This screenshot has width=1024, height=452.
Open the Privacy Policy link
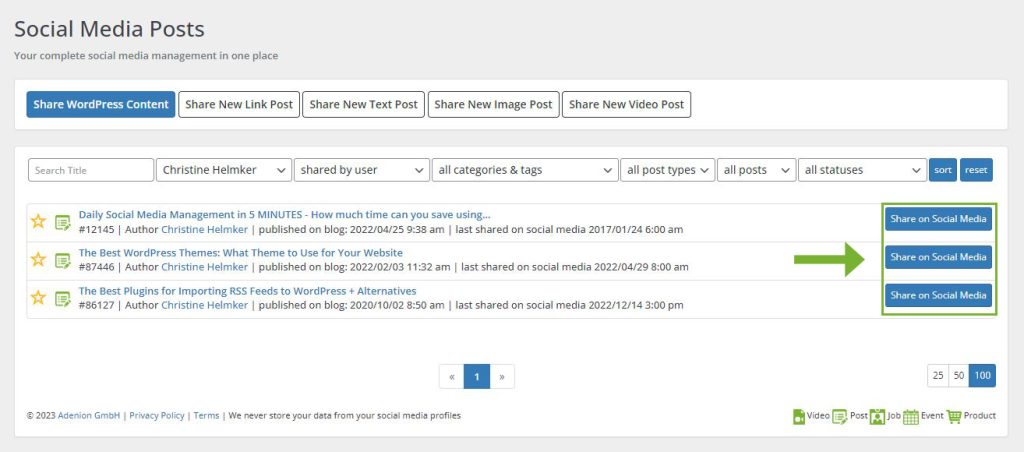(157, 415)
